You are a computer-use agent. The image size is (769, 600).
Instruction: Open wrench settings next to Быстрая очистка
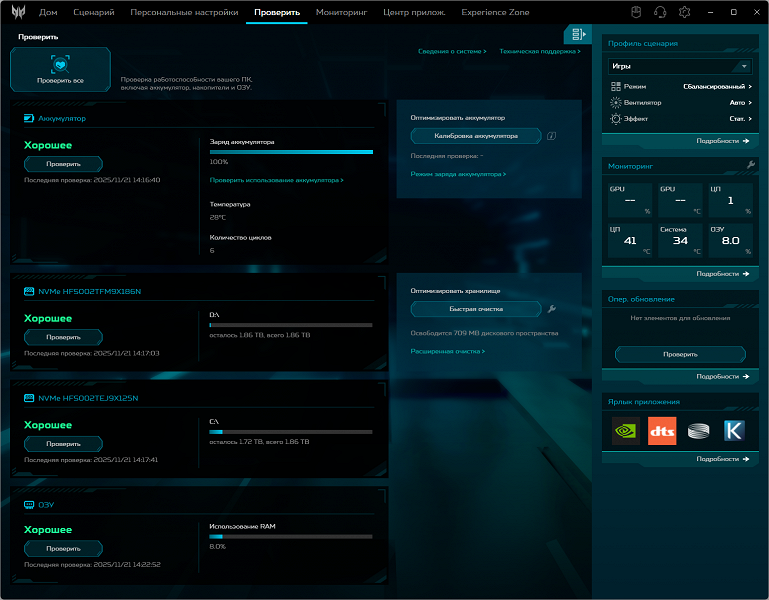coord(551,309)
